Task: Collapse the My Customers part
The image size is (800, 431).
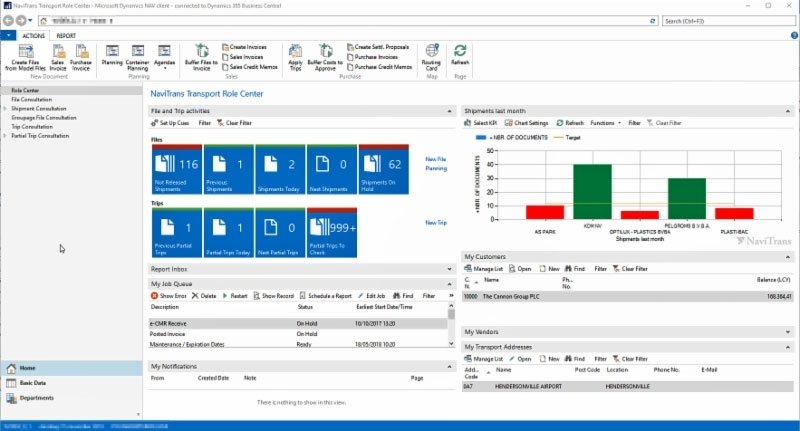Action: coord(788,257)
